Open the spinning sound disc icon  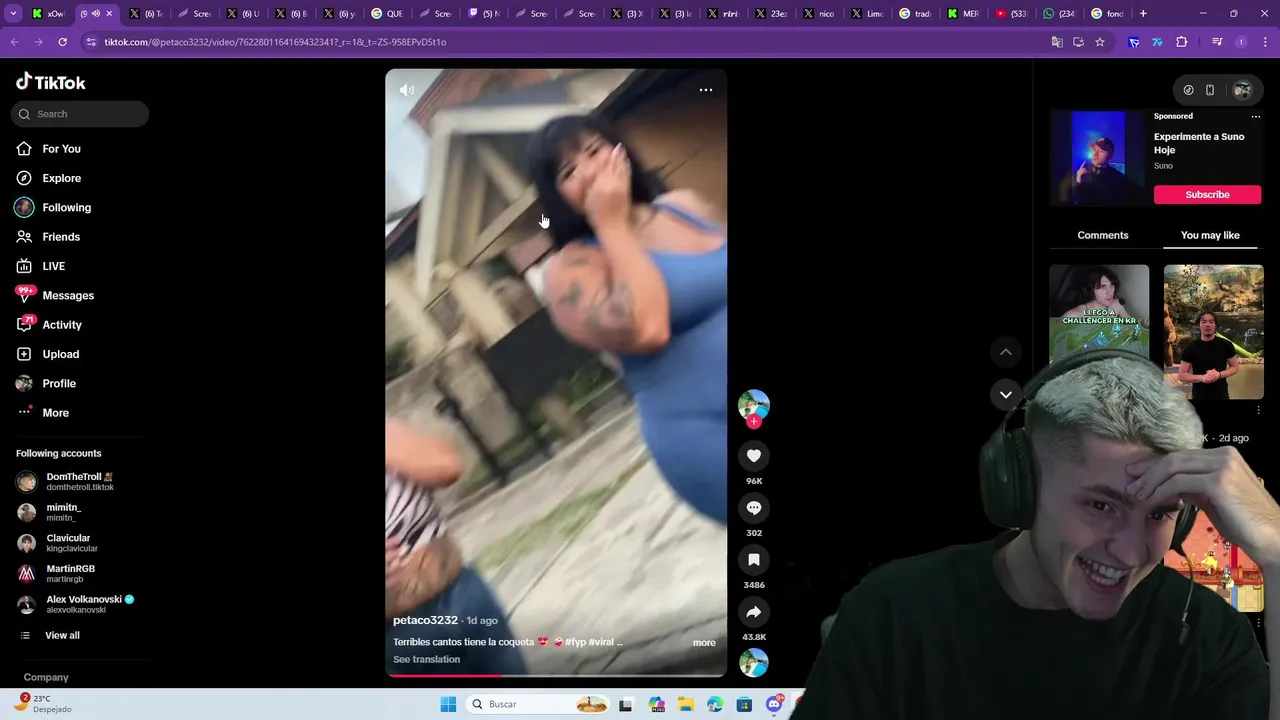point(754,662)
